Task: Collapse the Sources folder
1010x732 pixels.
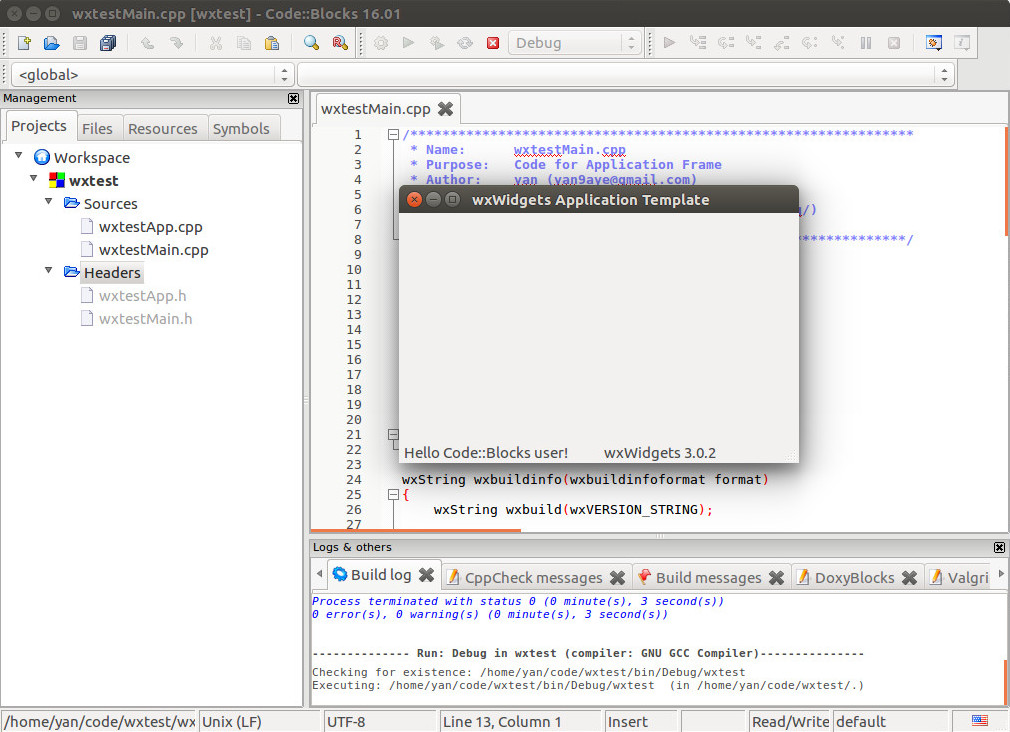Action: pos(48,201)
